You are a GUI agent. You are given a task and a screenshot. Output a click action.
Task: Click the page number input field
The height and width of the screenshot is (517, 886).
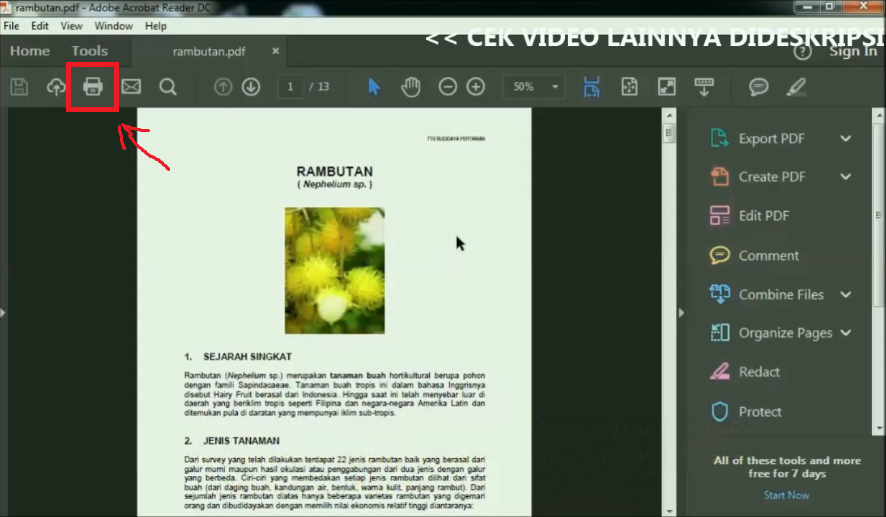click(x=290, y=86)
